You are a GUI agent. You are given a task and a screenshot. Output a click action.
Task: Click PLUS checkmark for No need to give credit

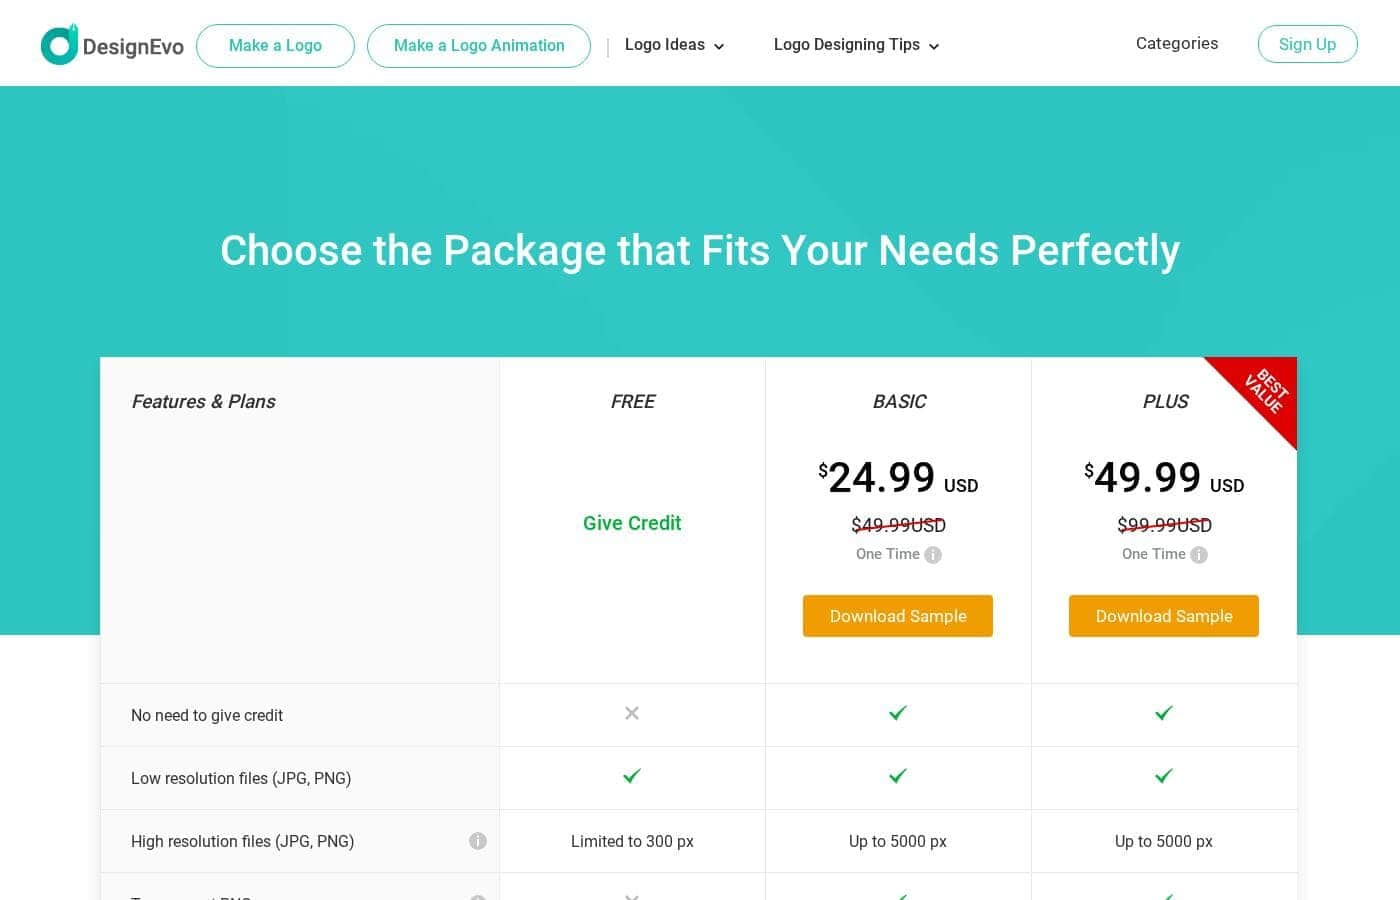pos(1164,713)
